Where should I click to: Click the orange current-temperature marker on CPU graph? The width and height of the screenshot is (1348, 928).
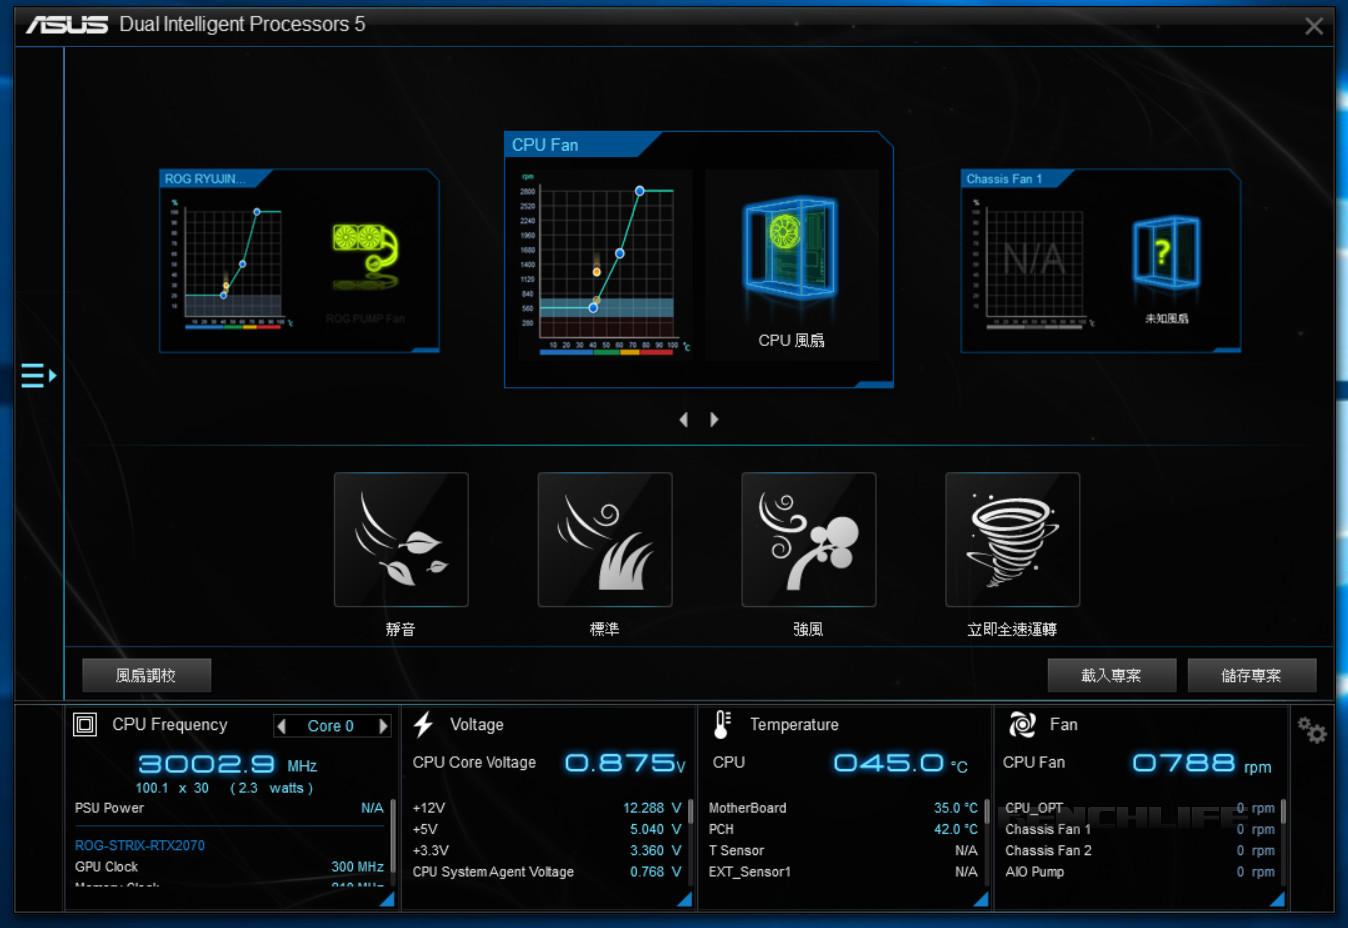pyautogui.click(x=597, y=272)
